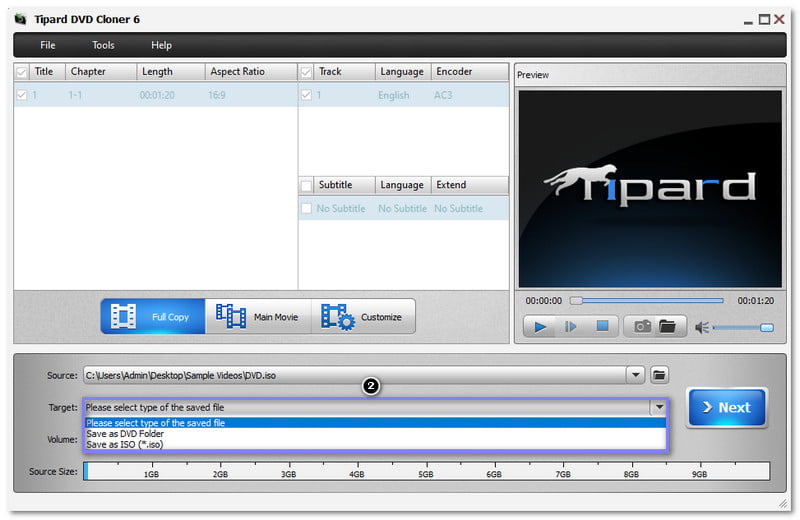Select Full Copy mode
Viewport: 800px width, 520px height.
[153, 316]
